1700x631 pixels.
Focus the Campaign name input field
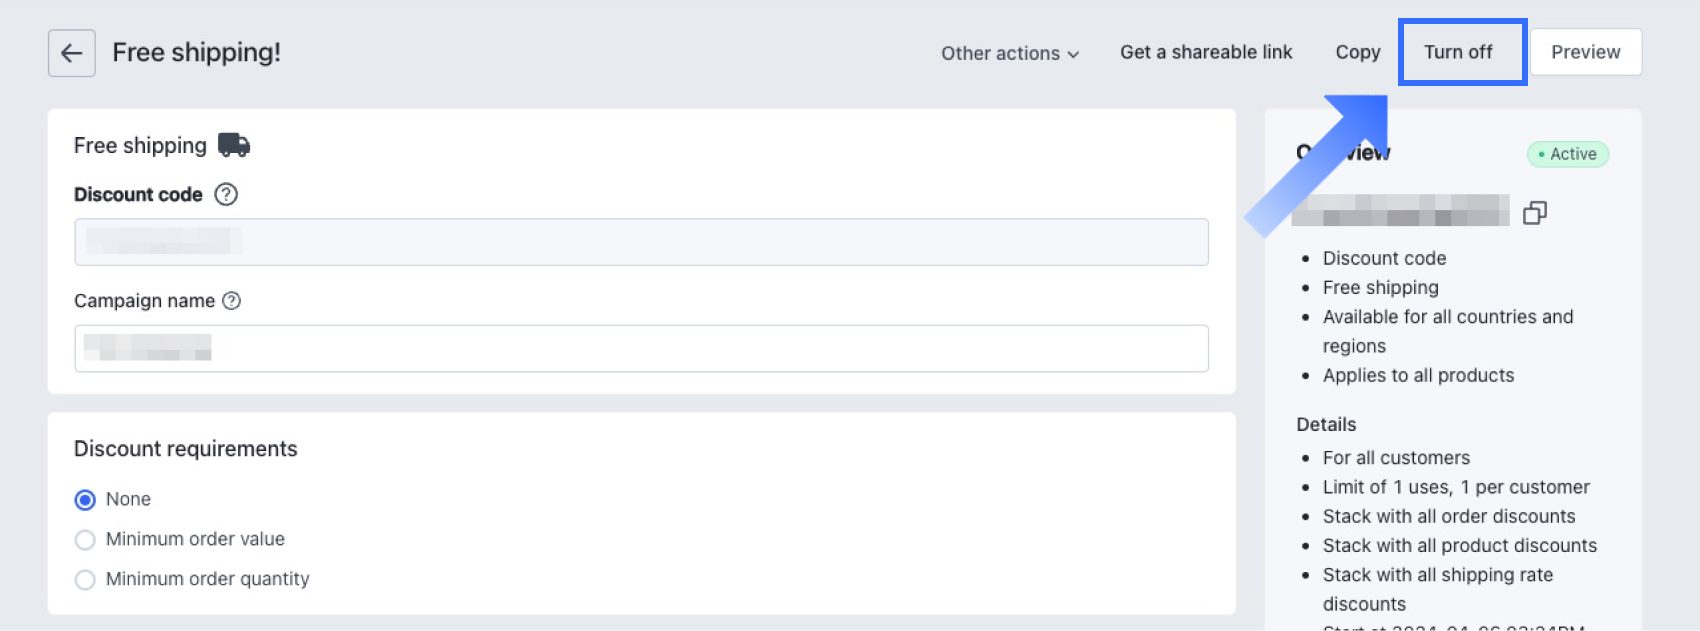coord(641,349)
